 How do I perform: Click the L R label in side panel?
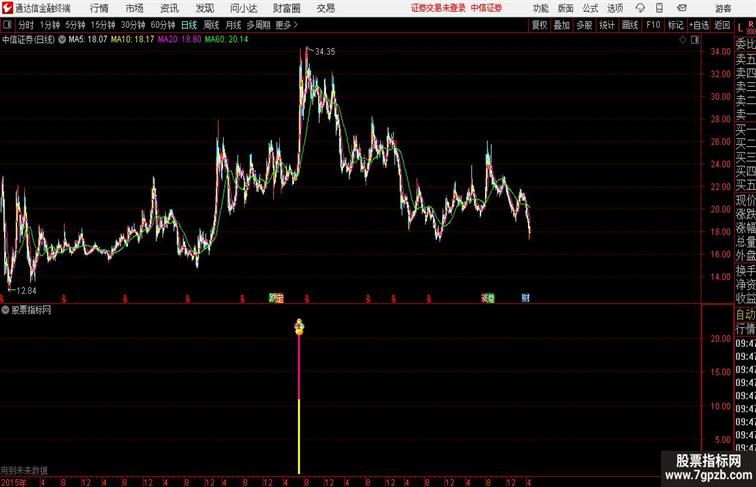pos(746,27)
